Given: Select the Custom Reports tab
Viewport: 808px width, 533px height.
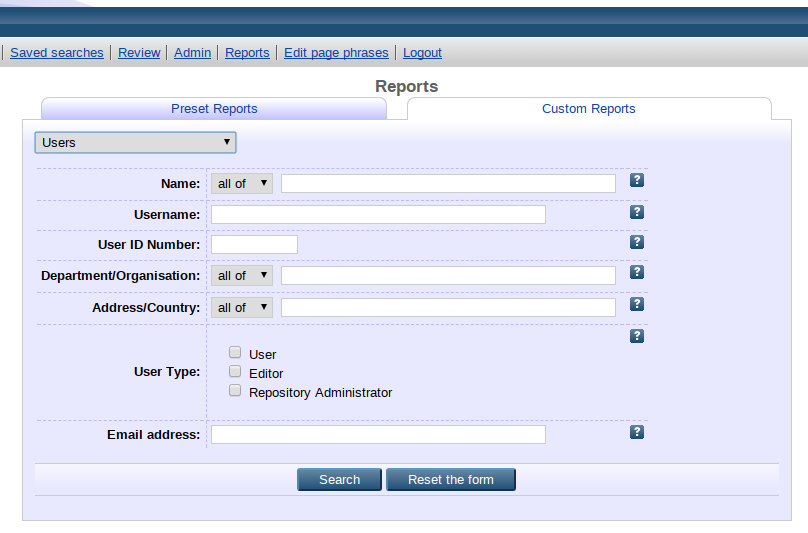Looking at the screenshot, I should [x=588, y=109].
